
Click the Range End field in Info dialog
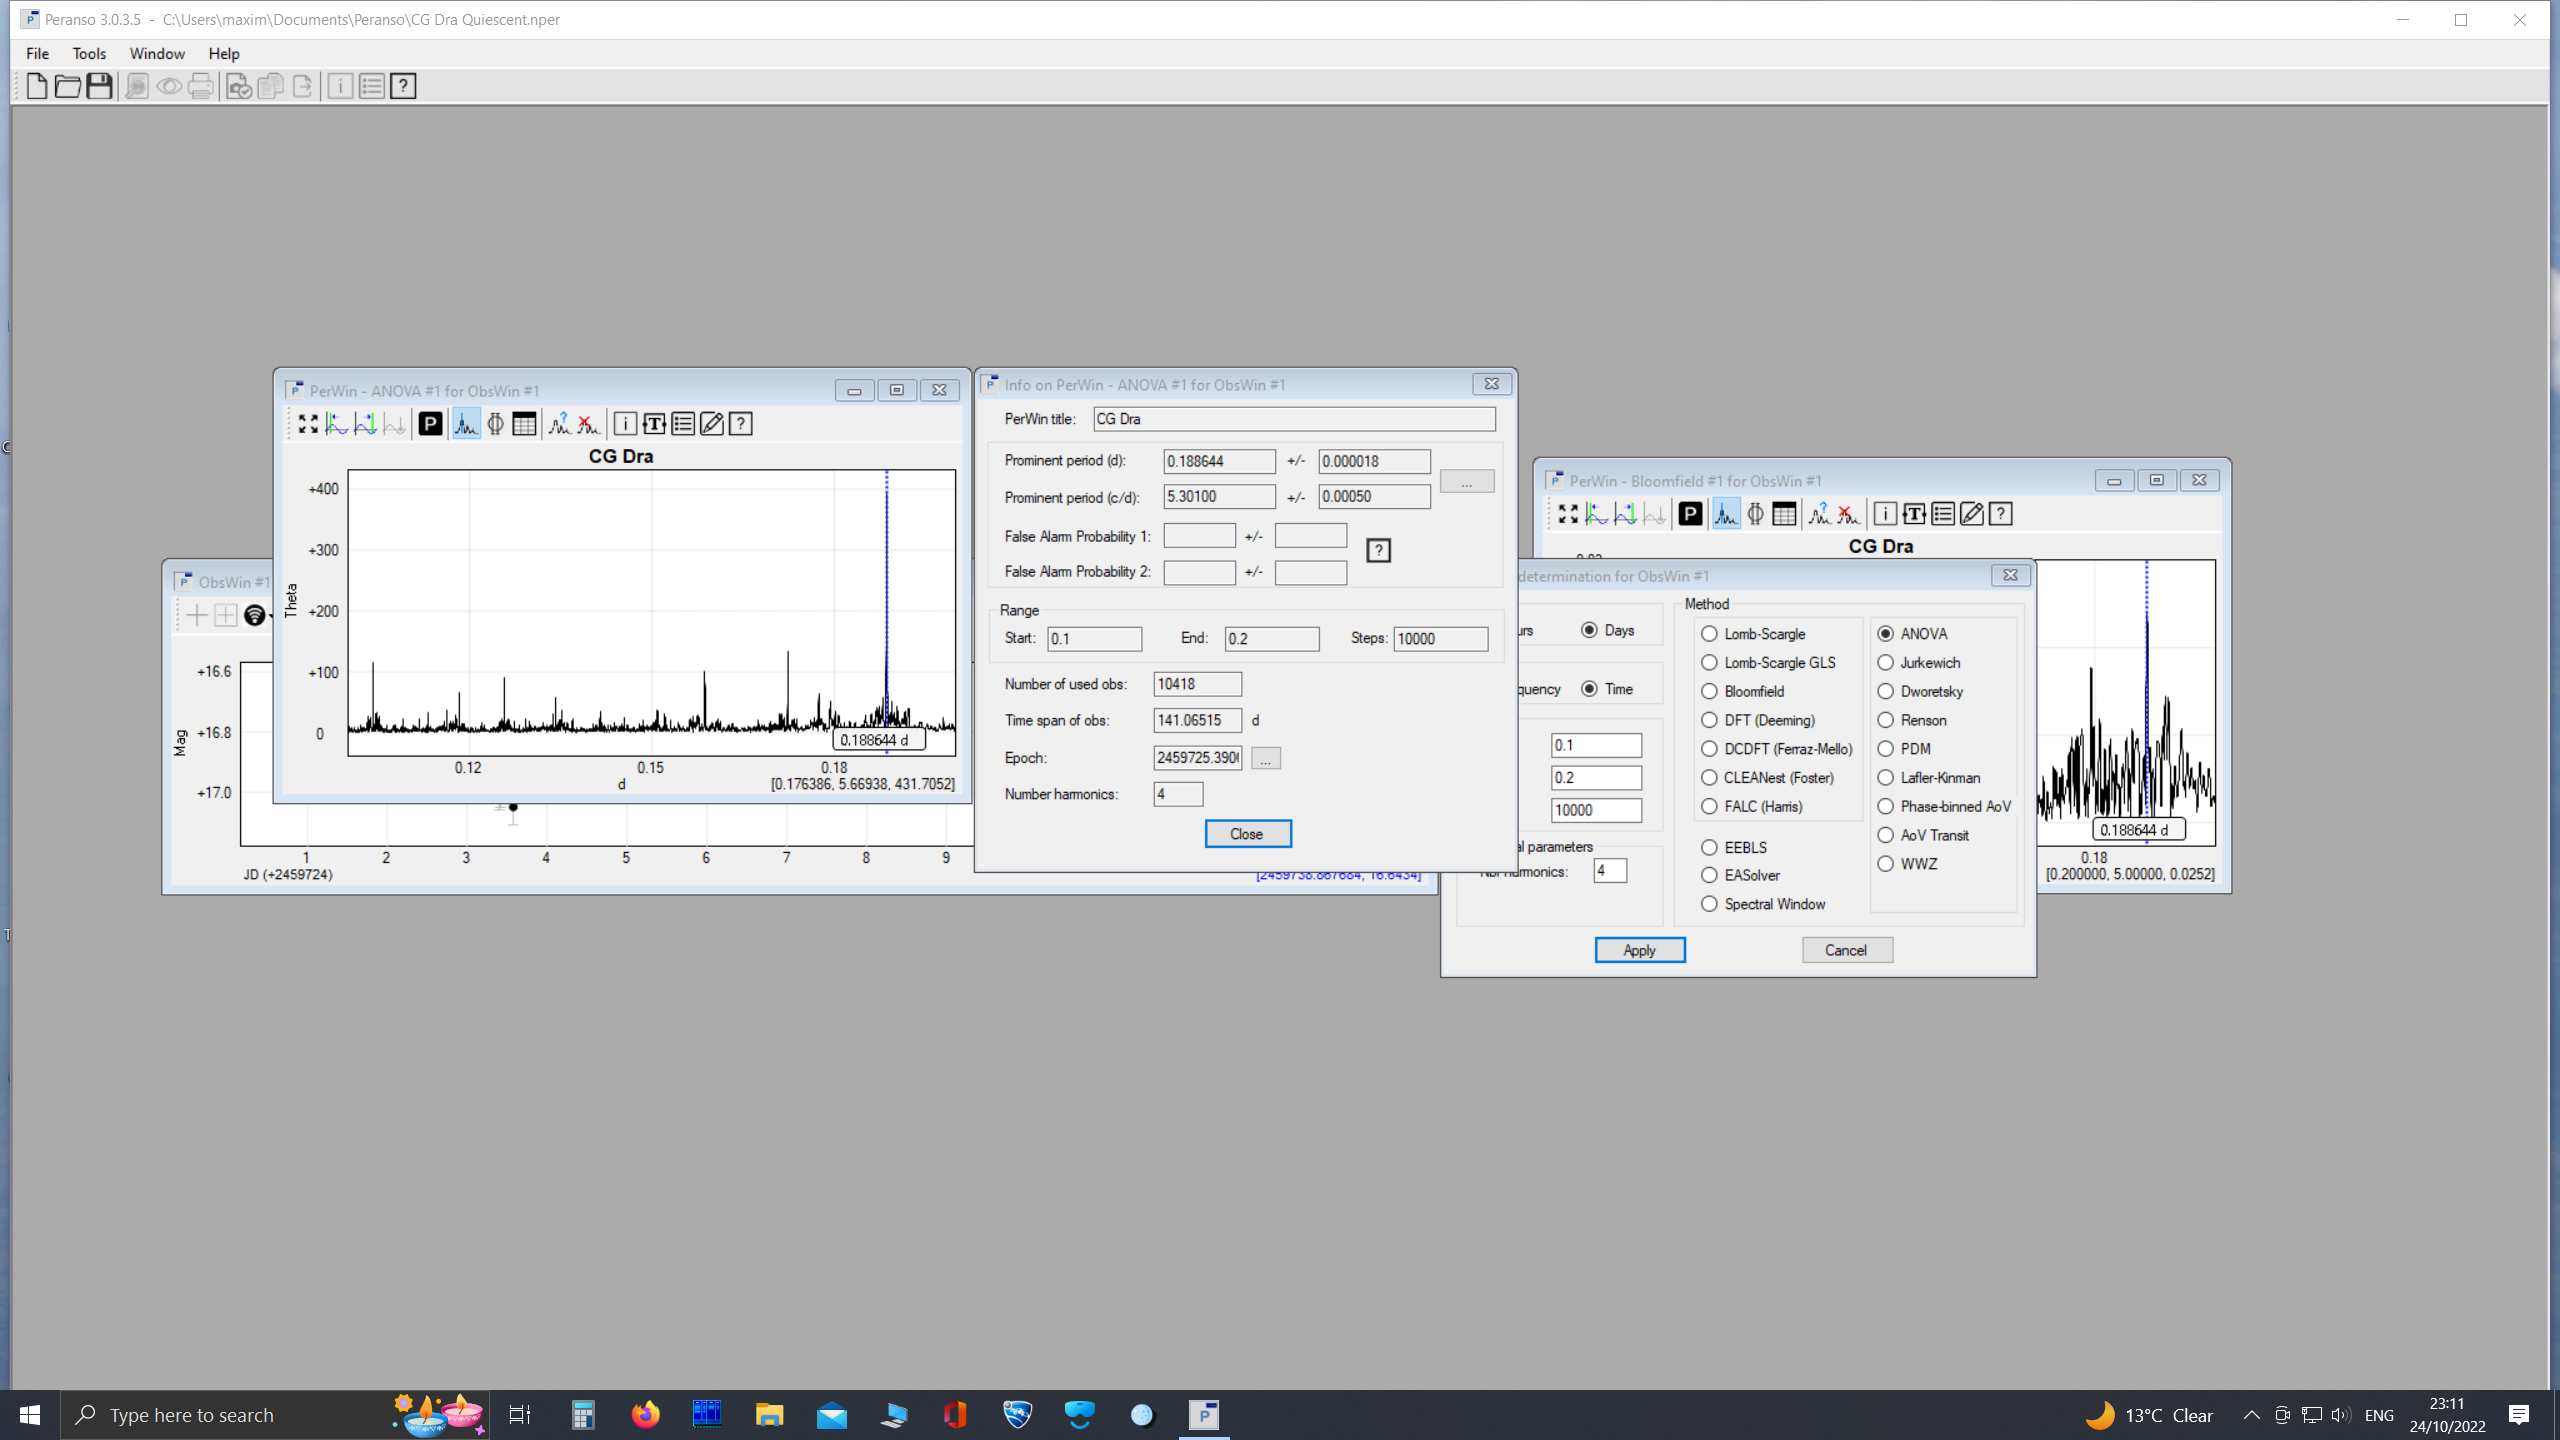1271,639
